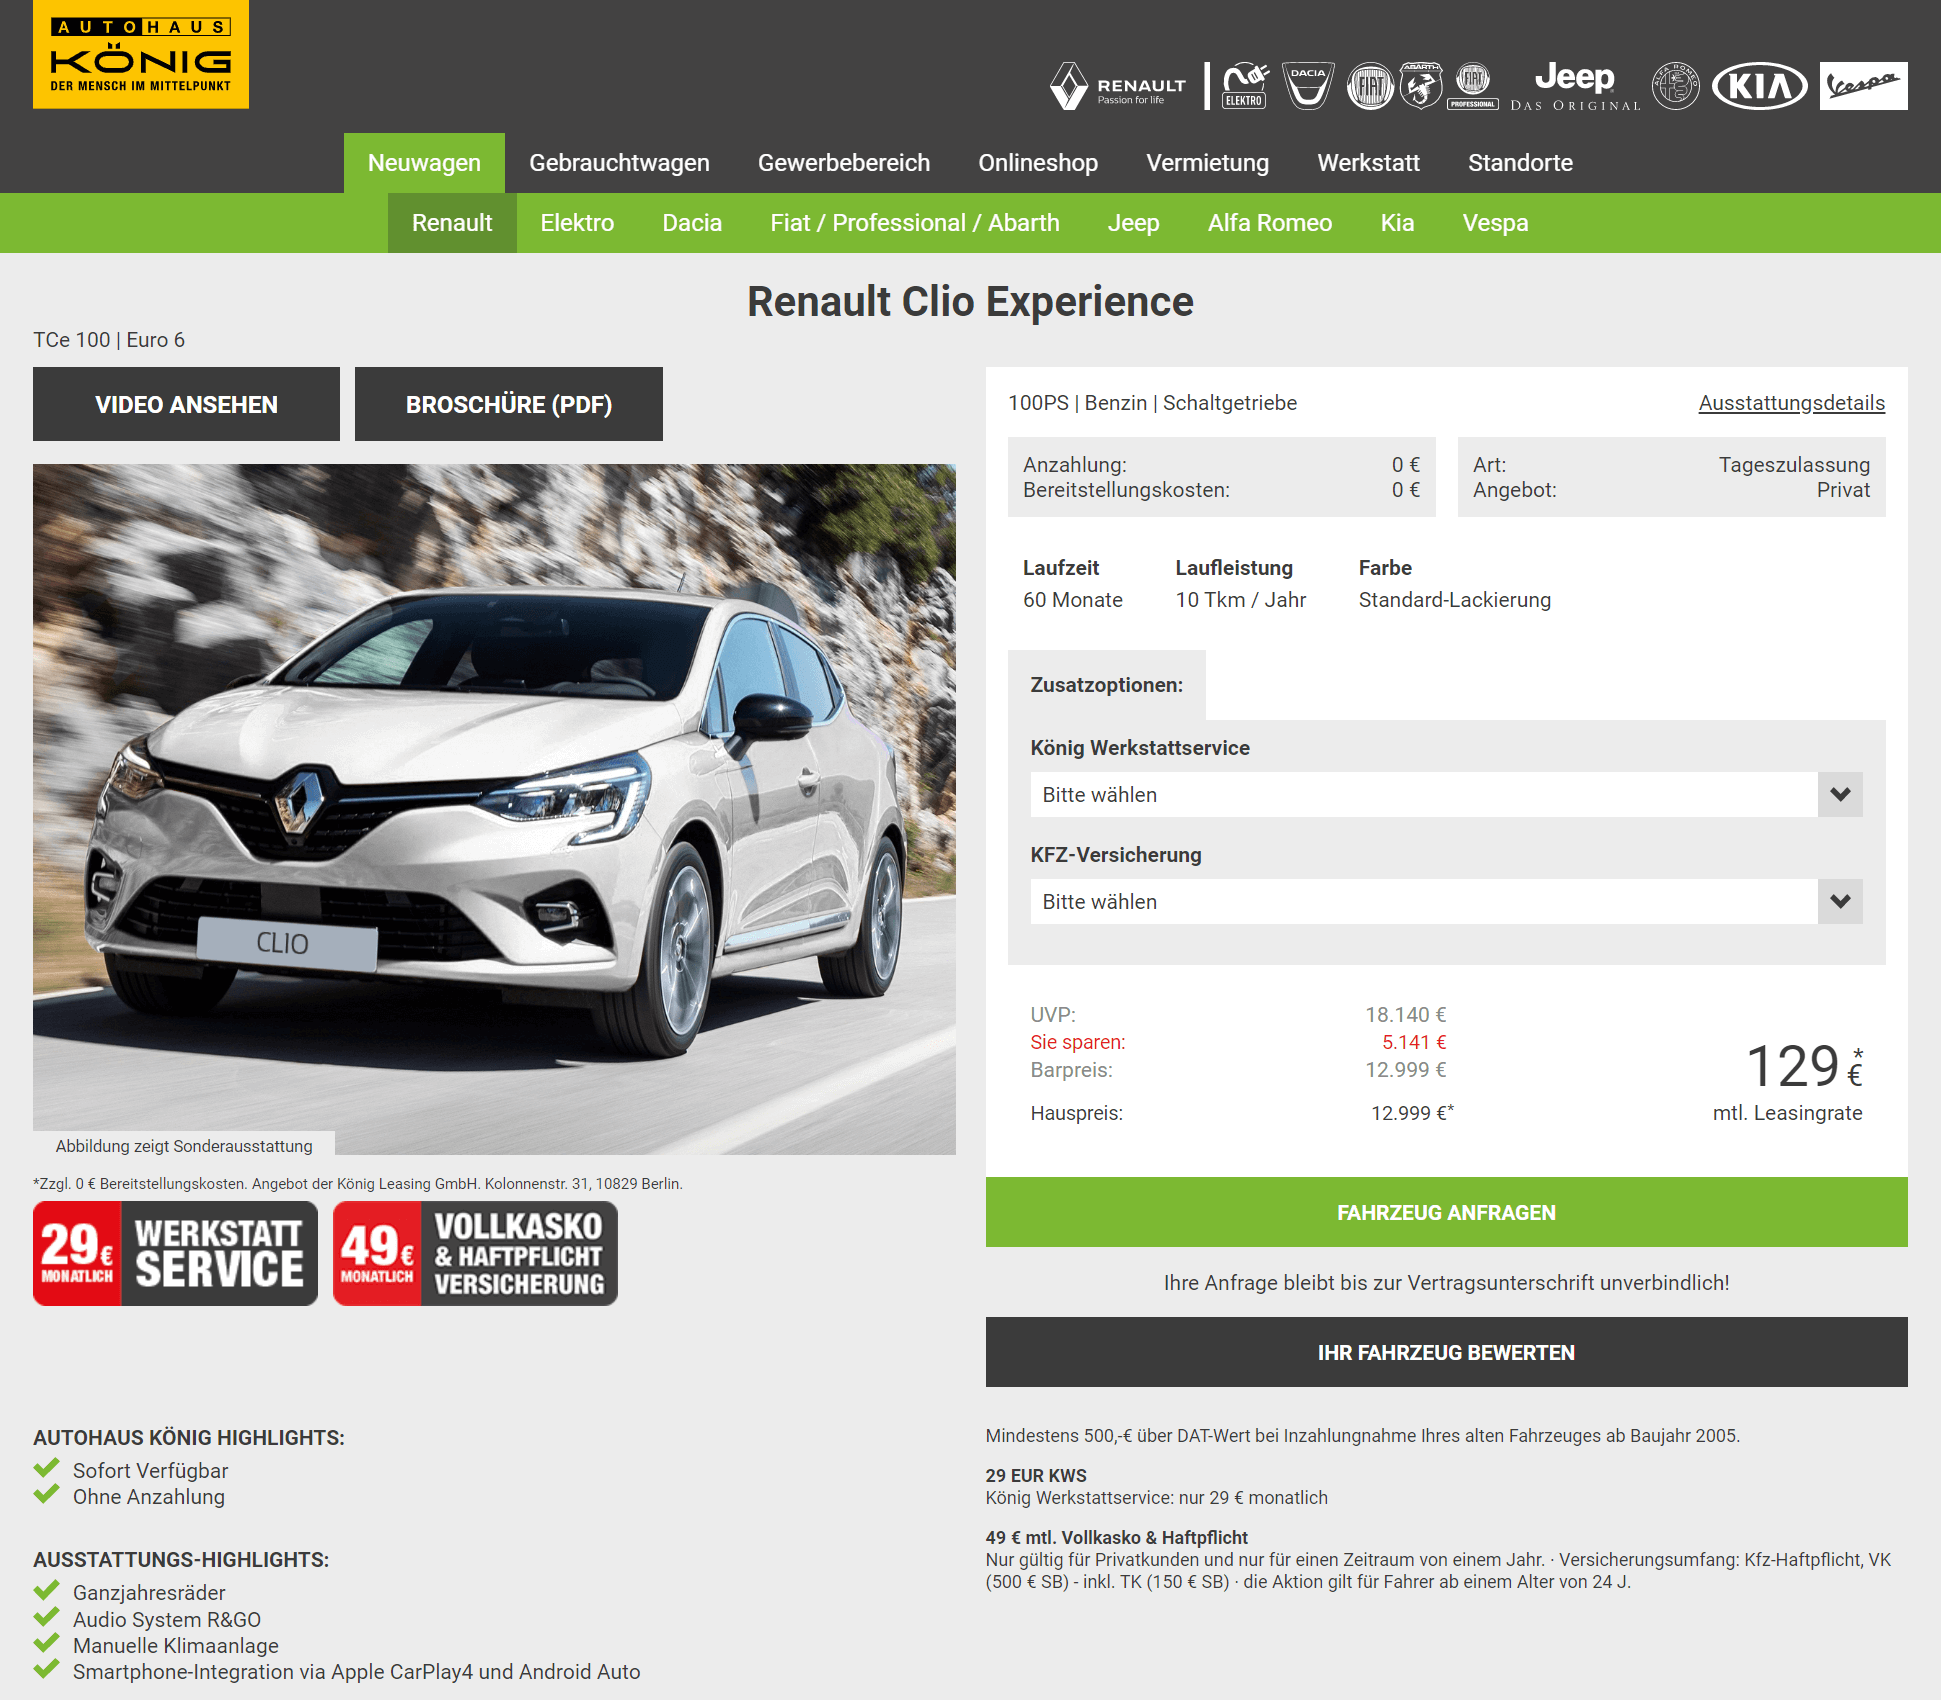Click the Autohaus König logo
Image resolution: width=1941 pixels, height=1700 pixels.
click(x=141, y=54)
